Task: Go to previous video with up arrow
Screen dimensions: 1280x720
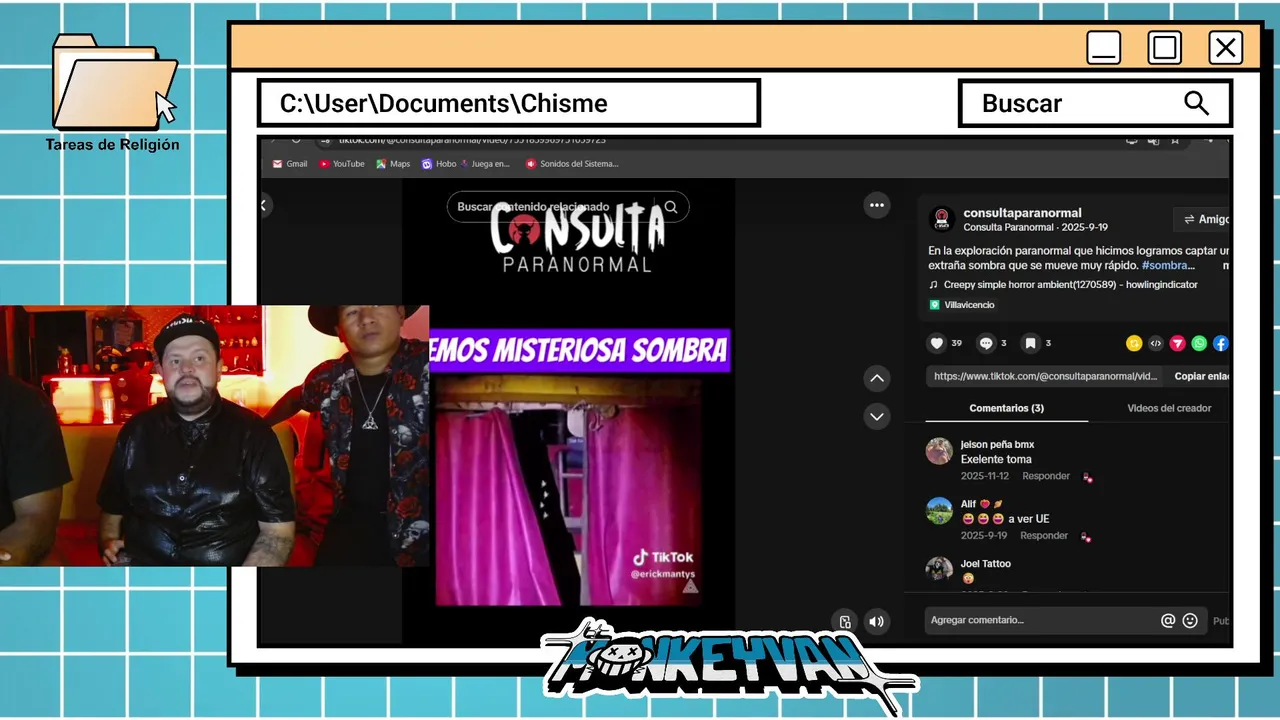Action: pyautogui.click(x=877, y=378)
